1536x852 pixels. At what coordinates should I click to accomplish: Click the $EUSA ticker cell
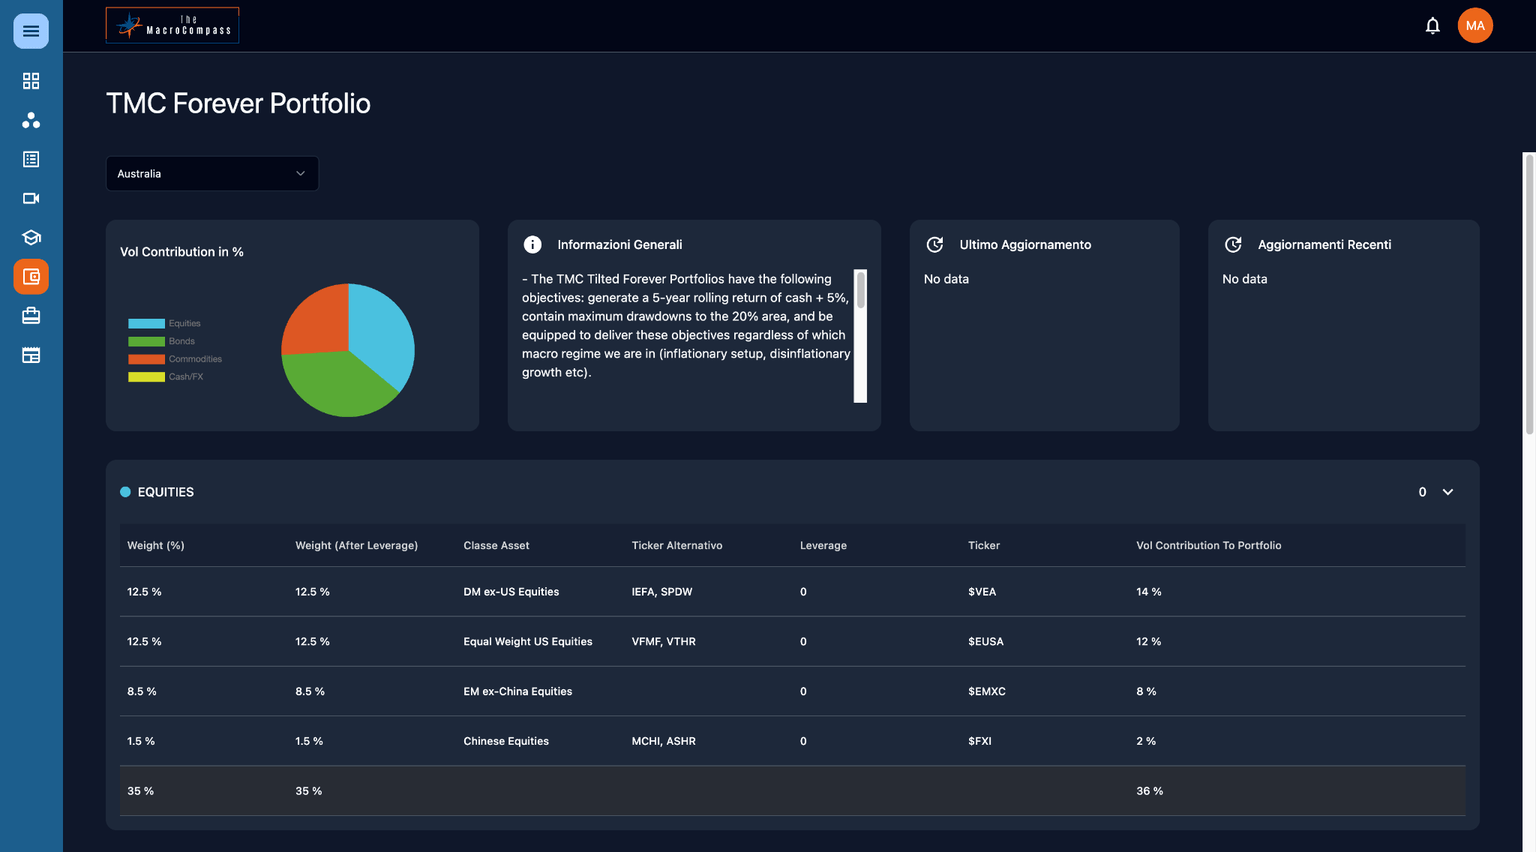pos(986,642)
